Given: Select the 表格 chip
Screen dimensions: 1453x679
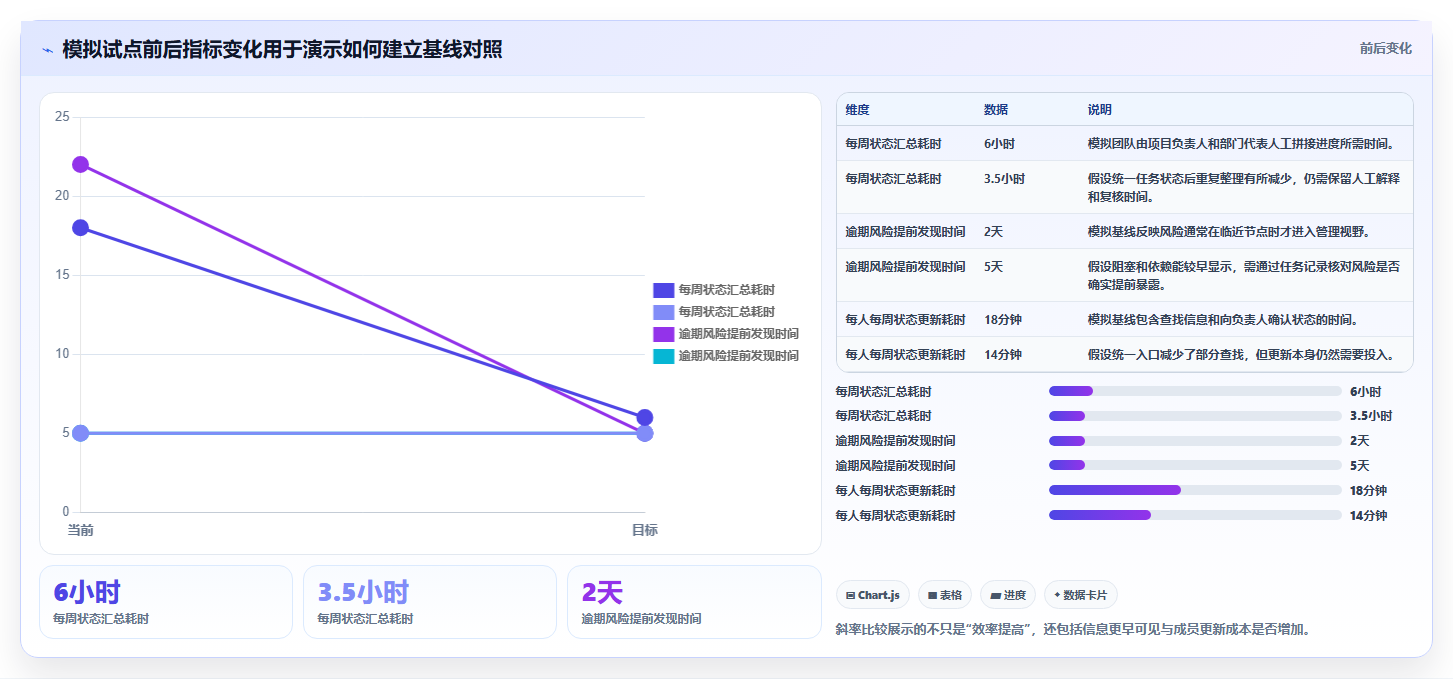Looking at the screenshot, I should pyautogui.click(x=944, y=595).
